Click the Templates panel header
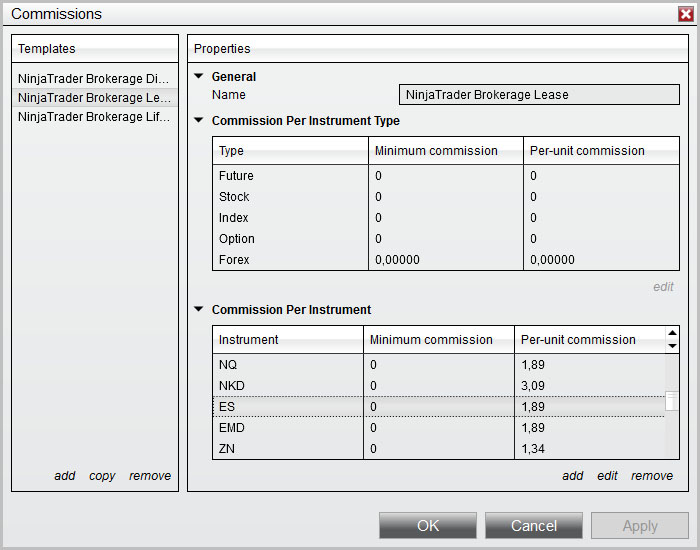Viewport: 700px width, 550px height. click(x=95, y=48)
